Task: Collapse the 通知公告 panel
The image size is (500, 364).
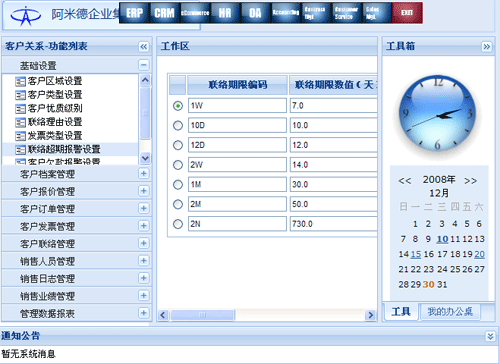Action: tap(490, 336)
